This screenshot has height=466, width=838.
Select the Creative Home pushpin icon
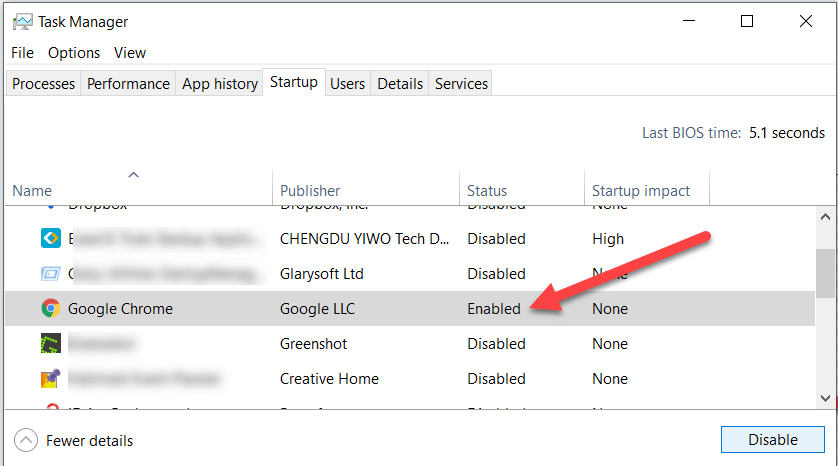(x=51, y=378)
